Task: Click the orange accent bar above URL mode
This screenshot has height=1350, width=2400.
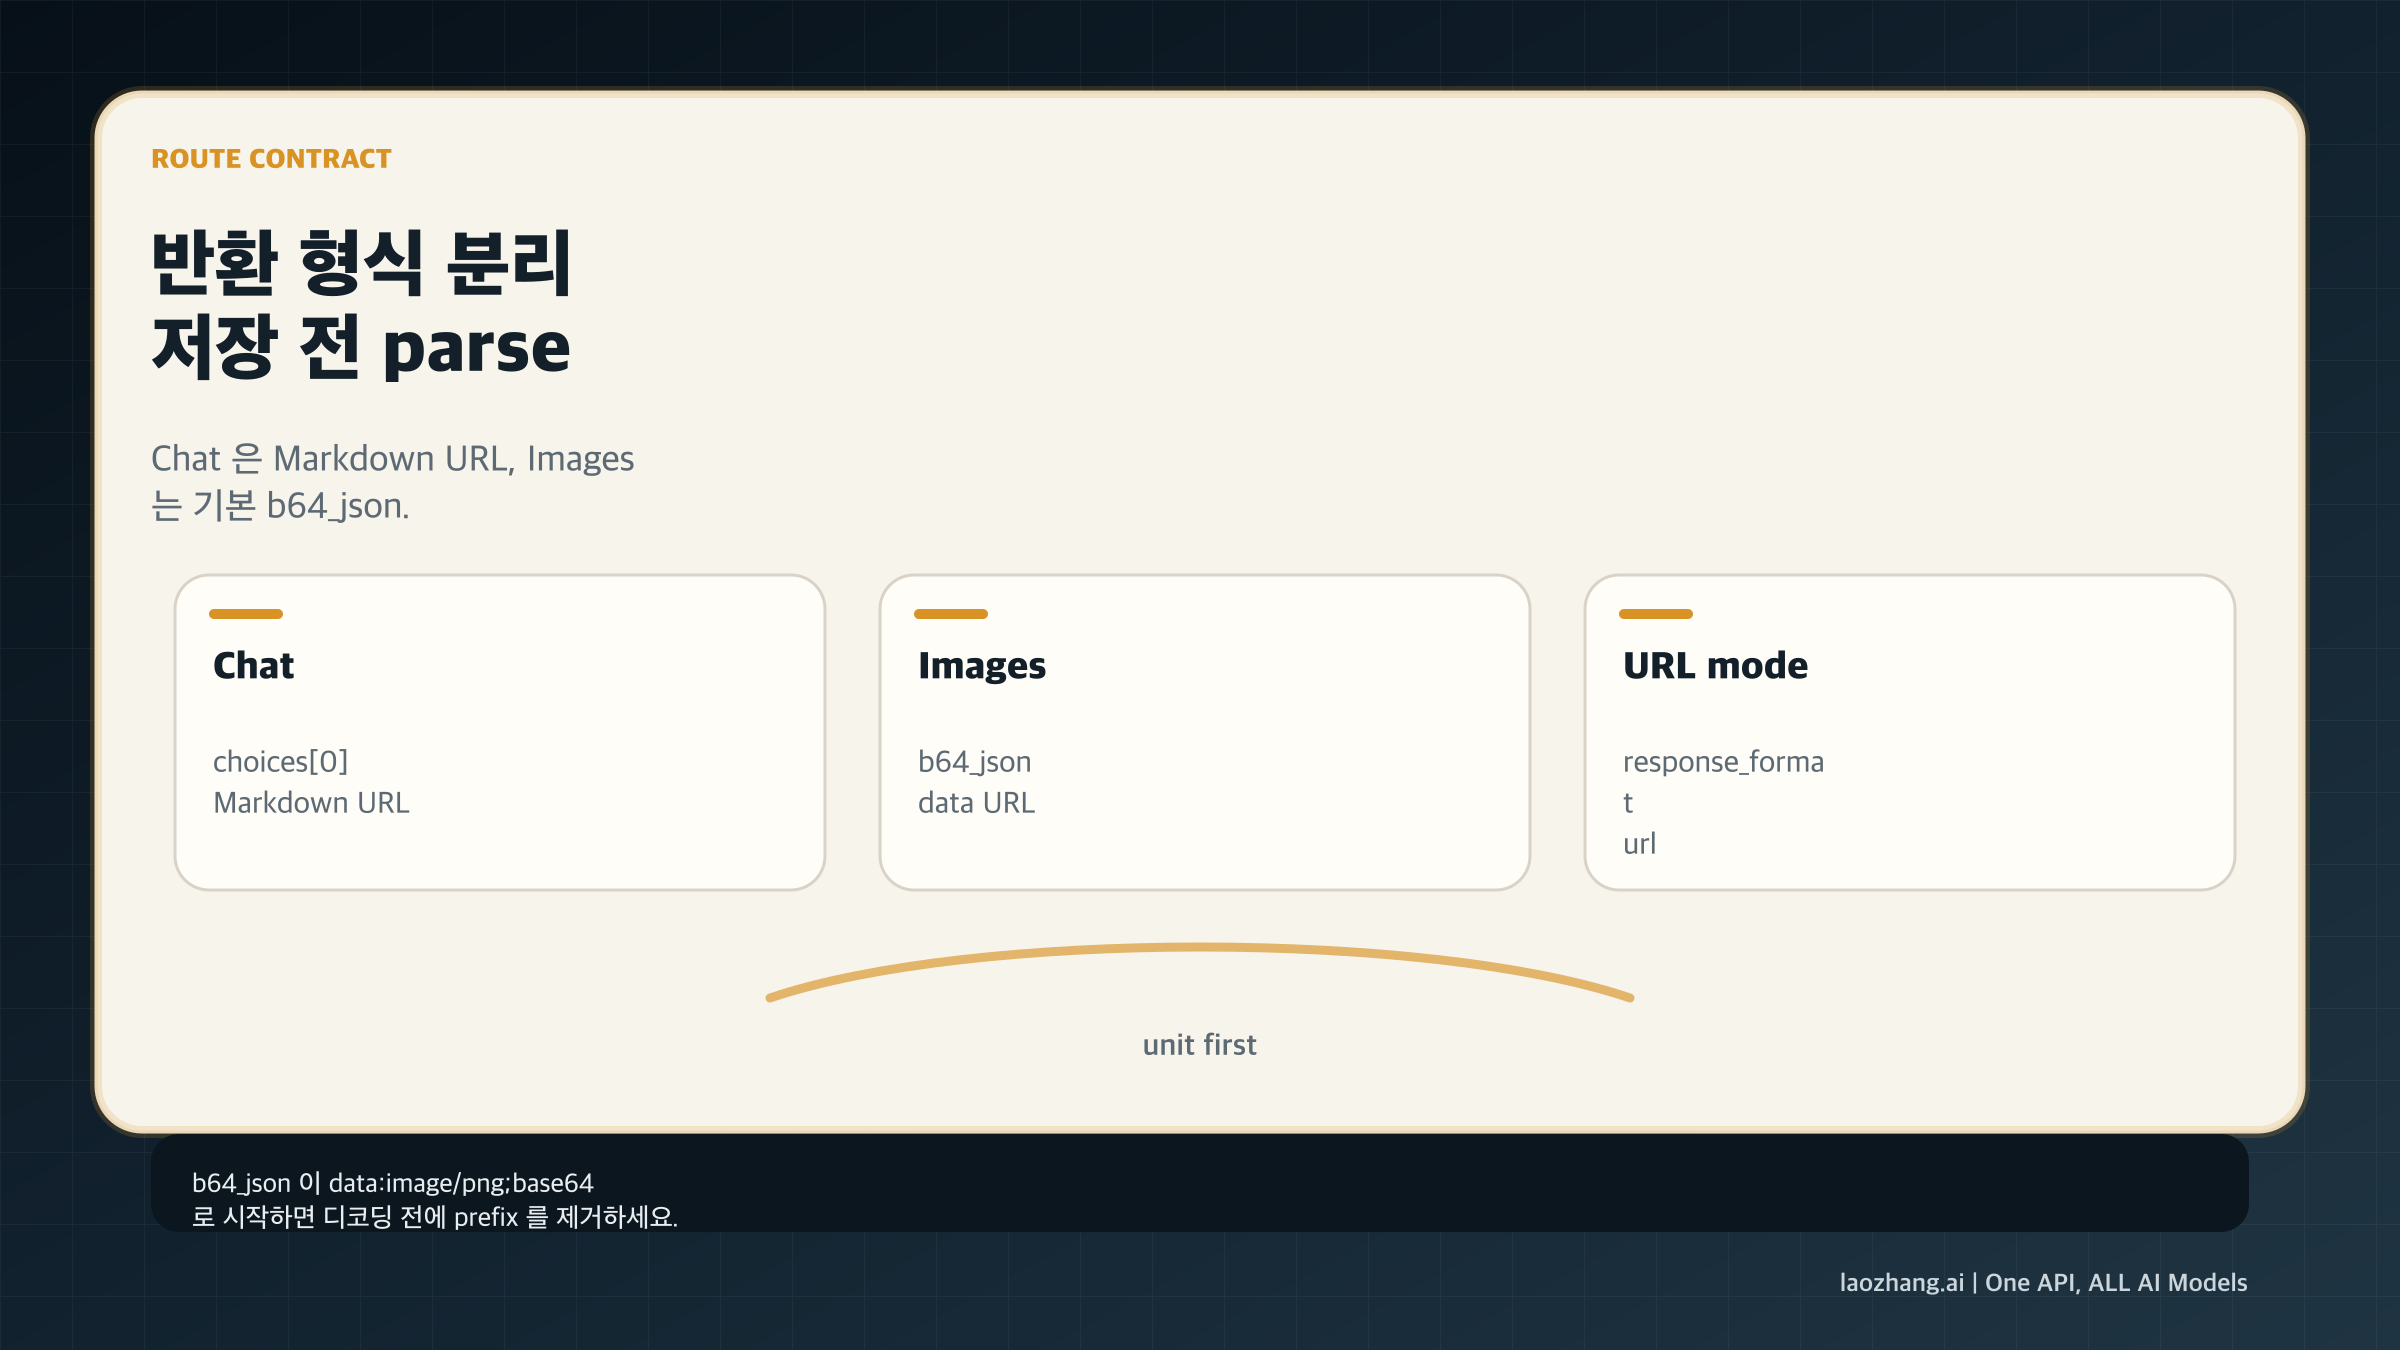Action: coord(1655,614)
